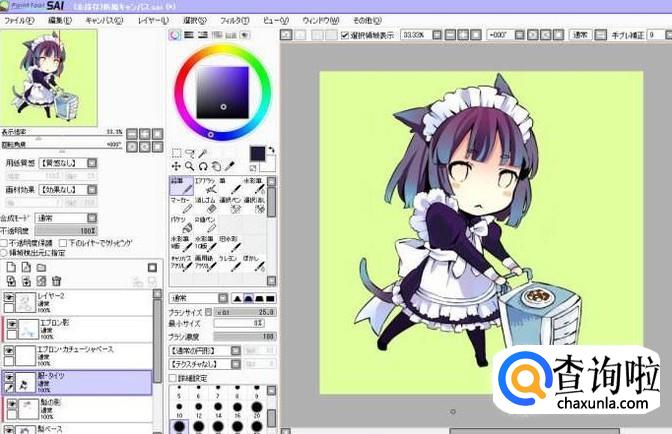Select the rotate view tool
The image size is (672, 434).
203,166
